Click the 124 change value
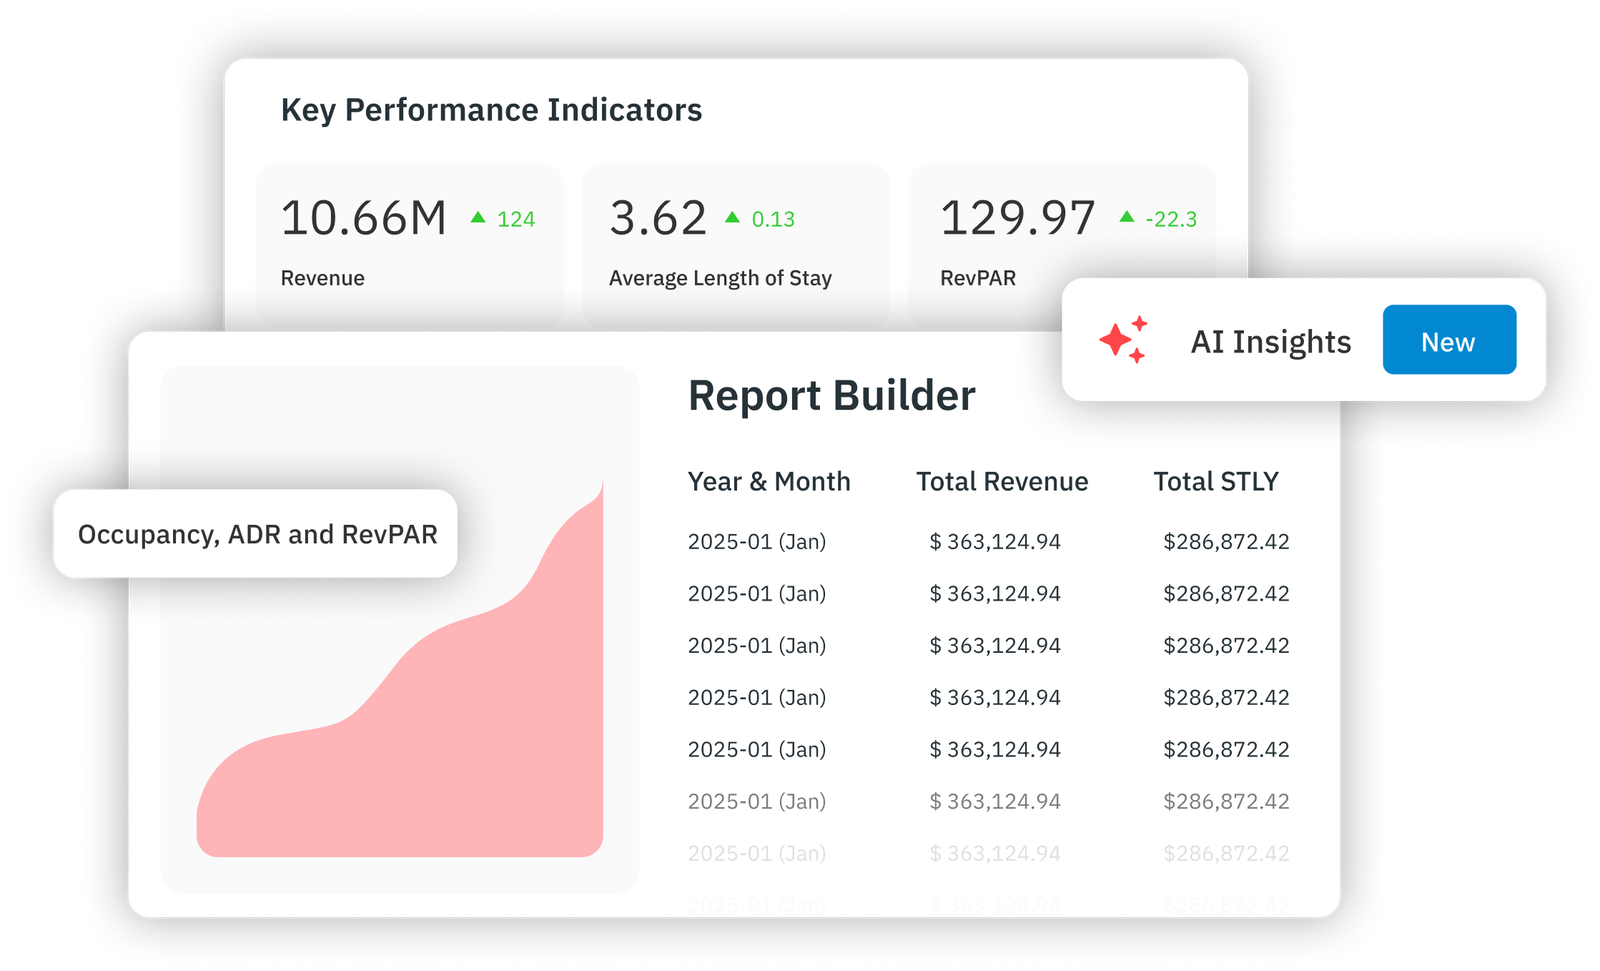This screenshot has height=971, width=1600. click(516, 219)
